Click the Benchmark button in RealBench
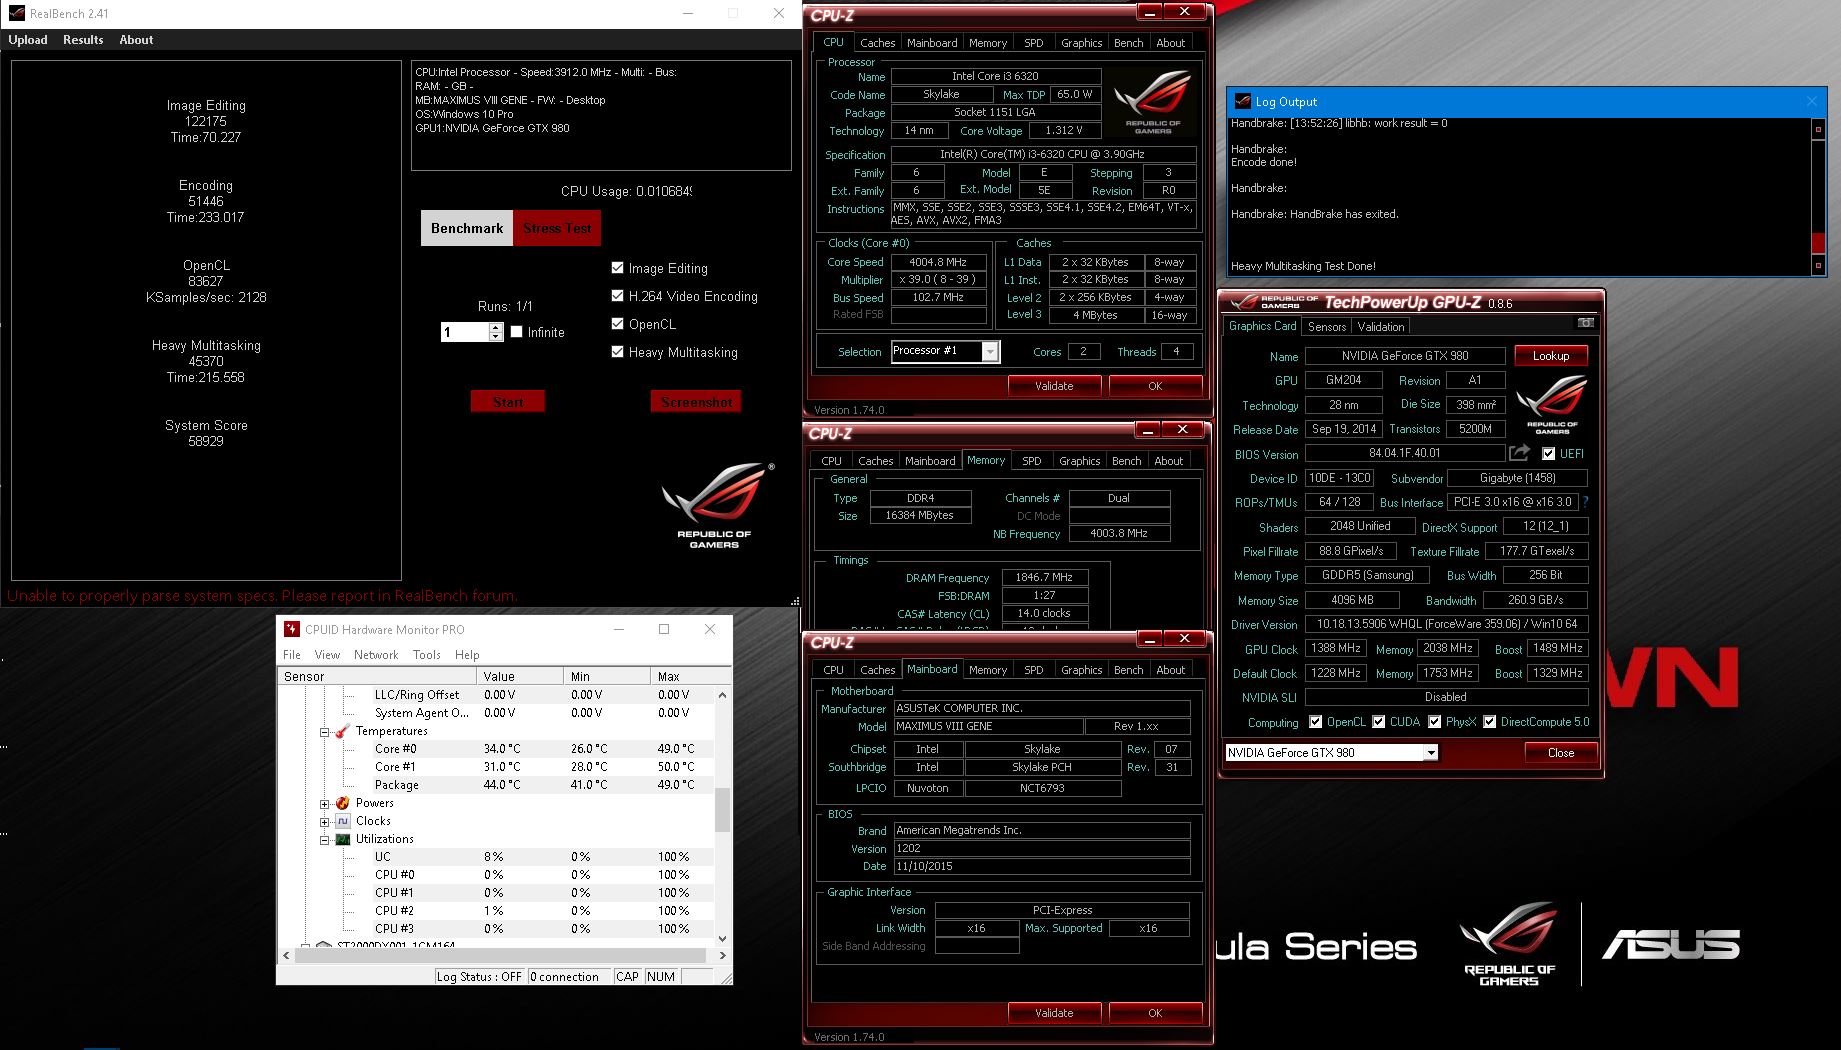Viewport: 1841px width, 1050px height. pos(467,228)
